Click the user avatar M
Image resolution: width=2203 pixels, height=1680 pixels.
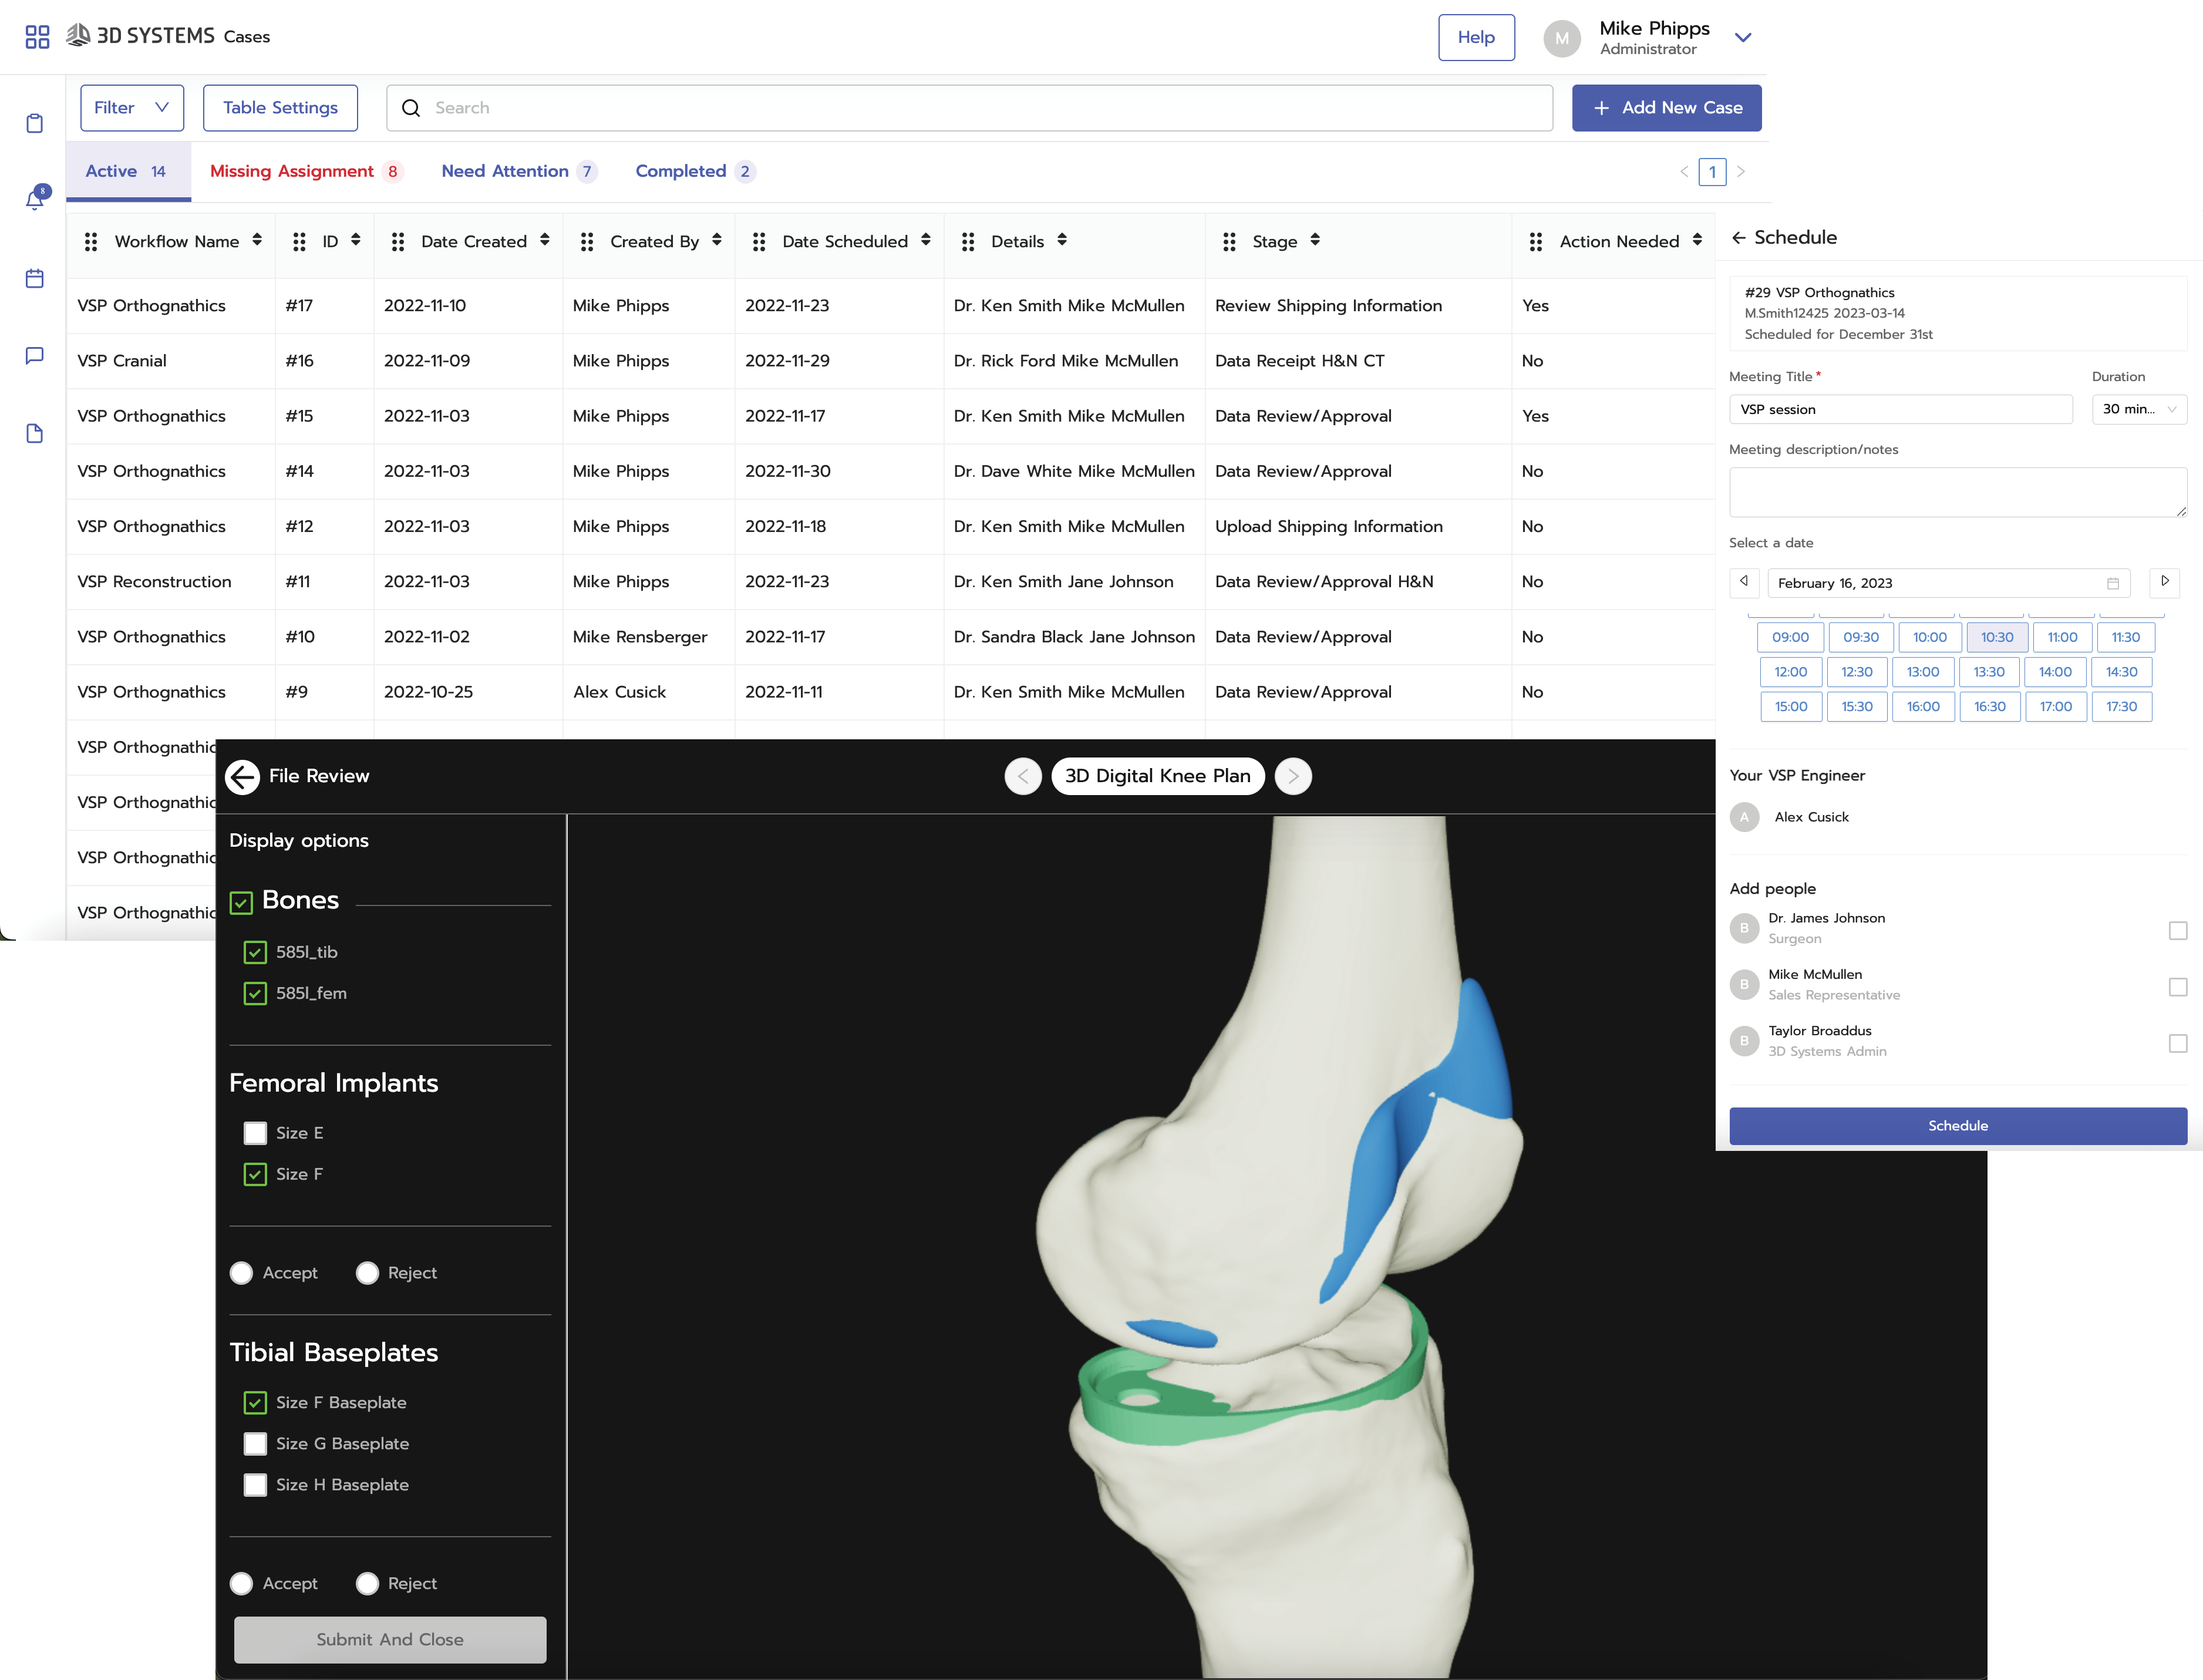coord(1561,38)
